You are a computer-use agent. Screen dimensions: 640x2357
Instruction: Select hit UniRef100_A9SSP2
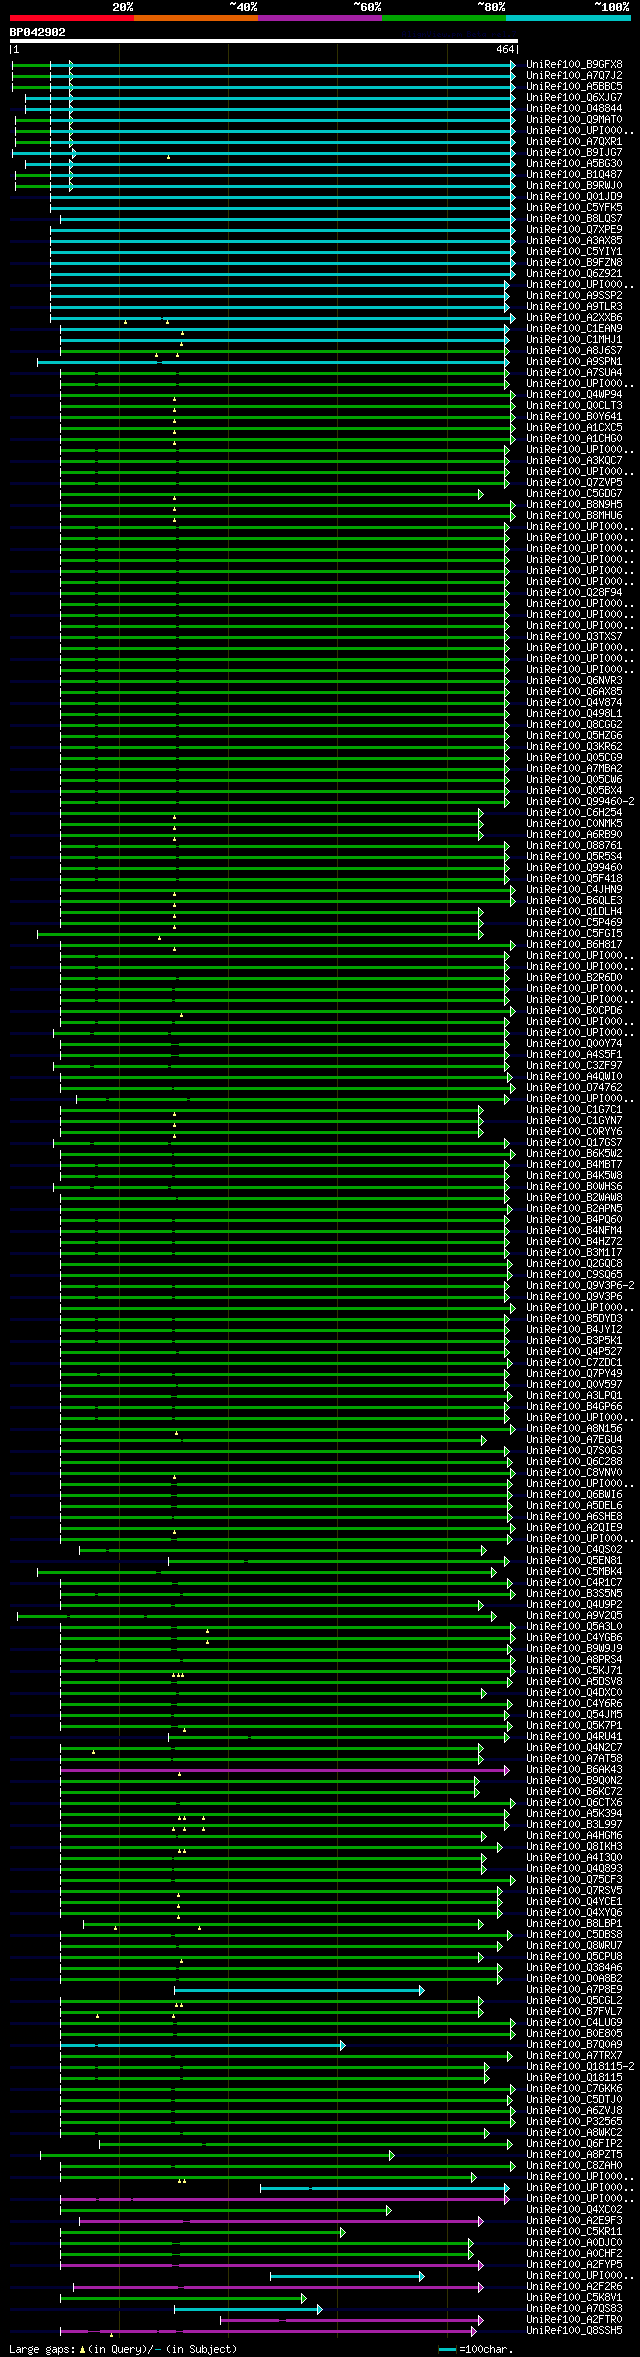pos(574,295)
